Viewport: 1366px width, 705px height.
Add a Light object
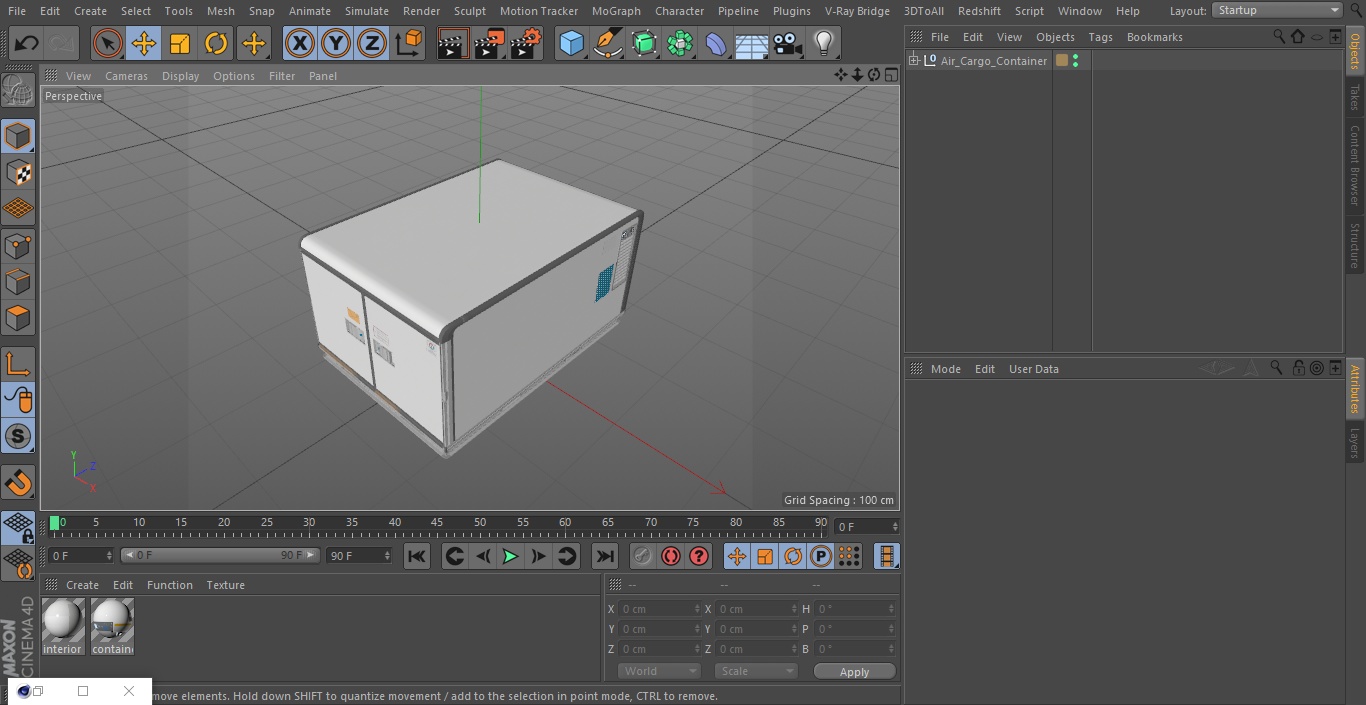[x=823, y=43]
